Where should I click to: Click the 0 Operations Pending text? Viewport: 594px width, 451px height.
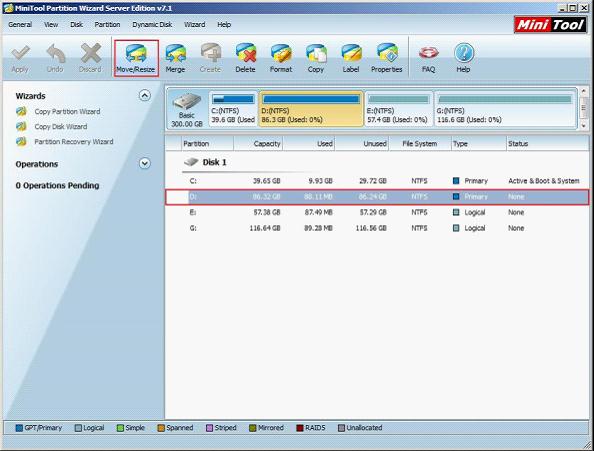tap(57, 186)
